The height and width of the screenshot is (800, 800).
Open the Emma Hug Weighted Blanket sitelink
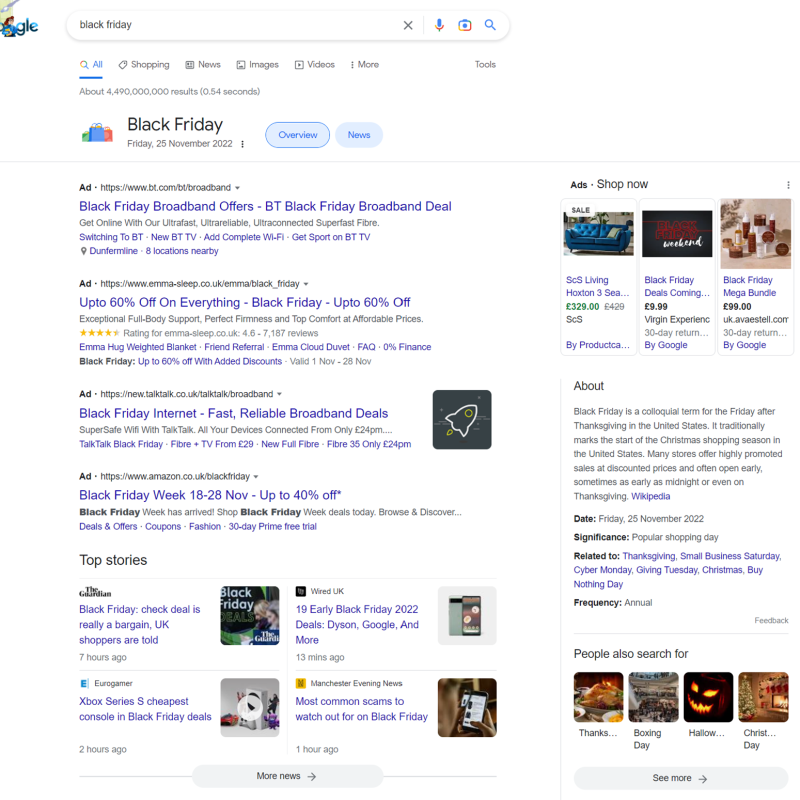[138, 347]
